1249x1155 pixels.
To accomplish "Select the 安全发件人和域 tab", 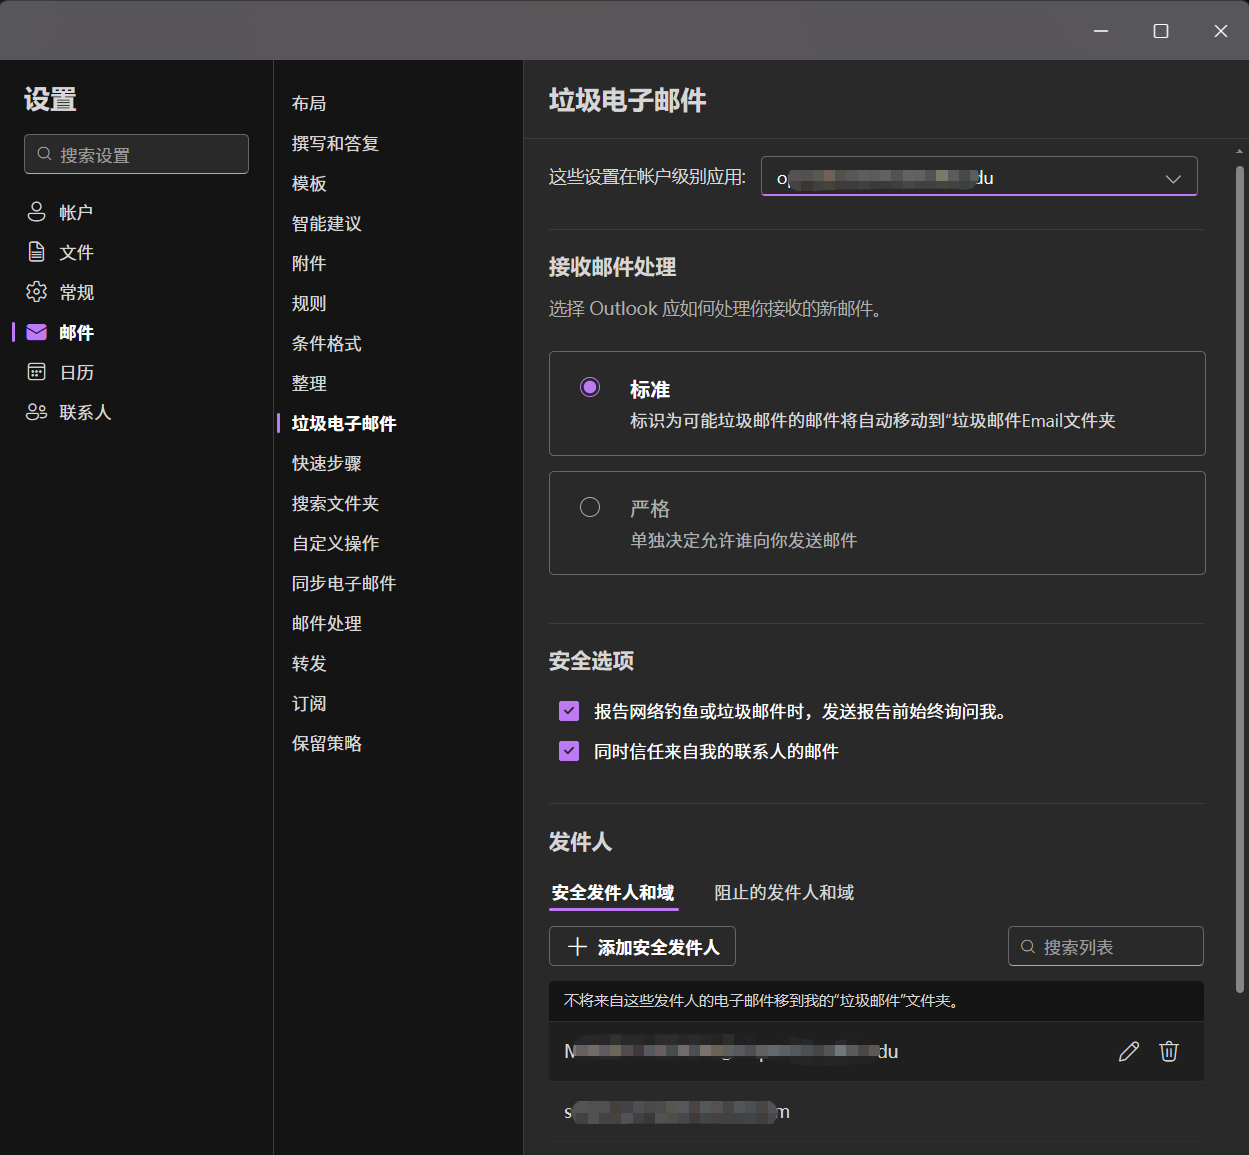I will click(x=613, y=892).
